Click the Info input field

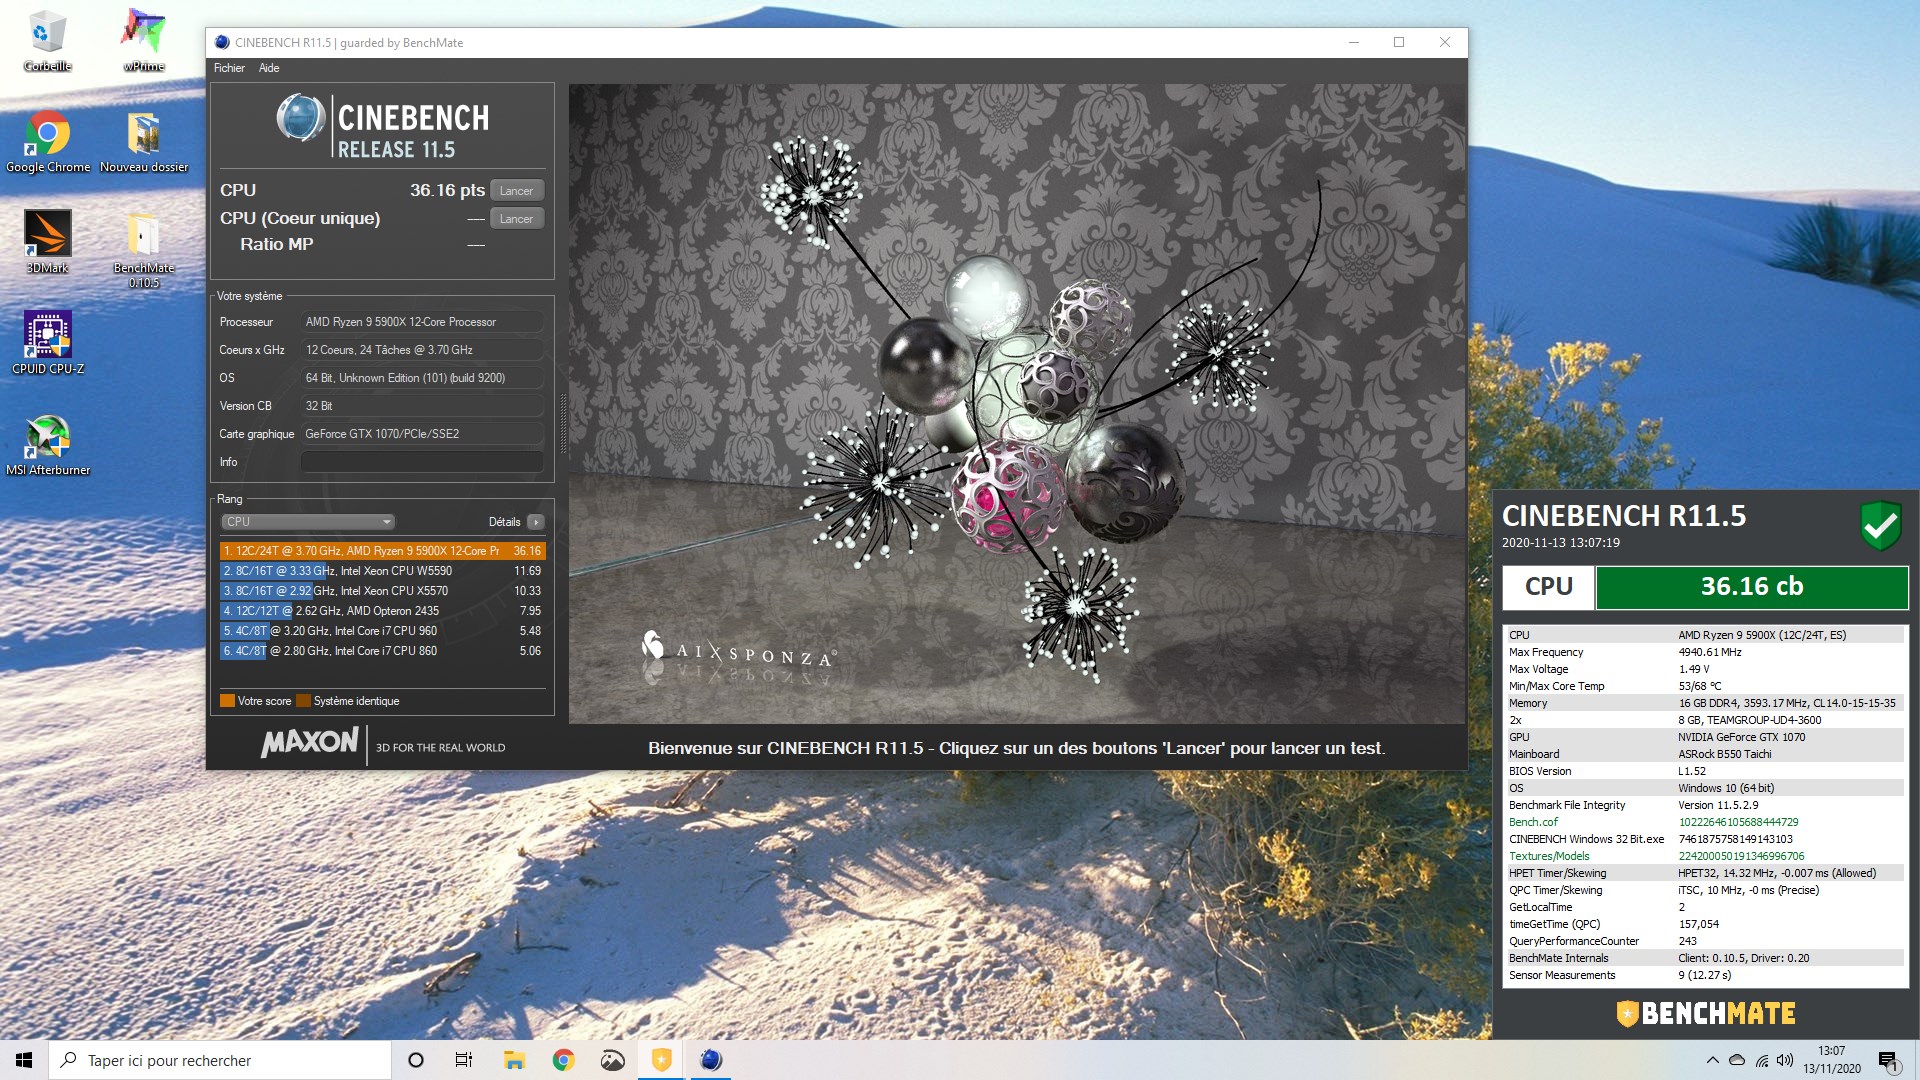click(x=422, y=462)
